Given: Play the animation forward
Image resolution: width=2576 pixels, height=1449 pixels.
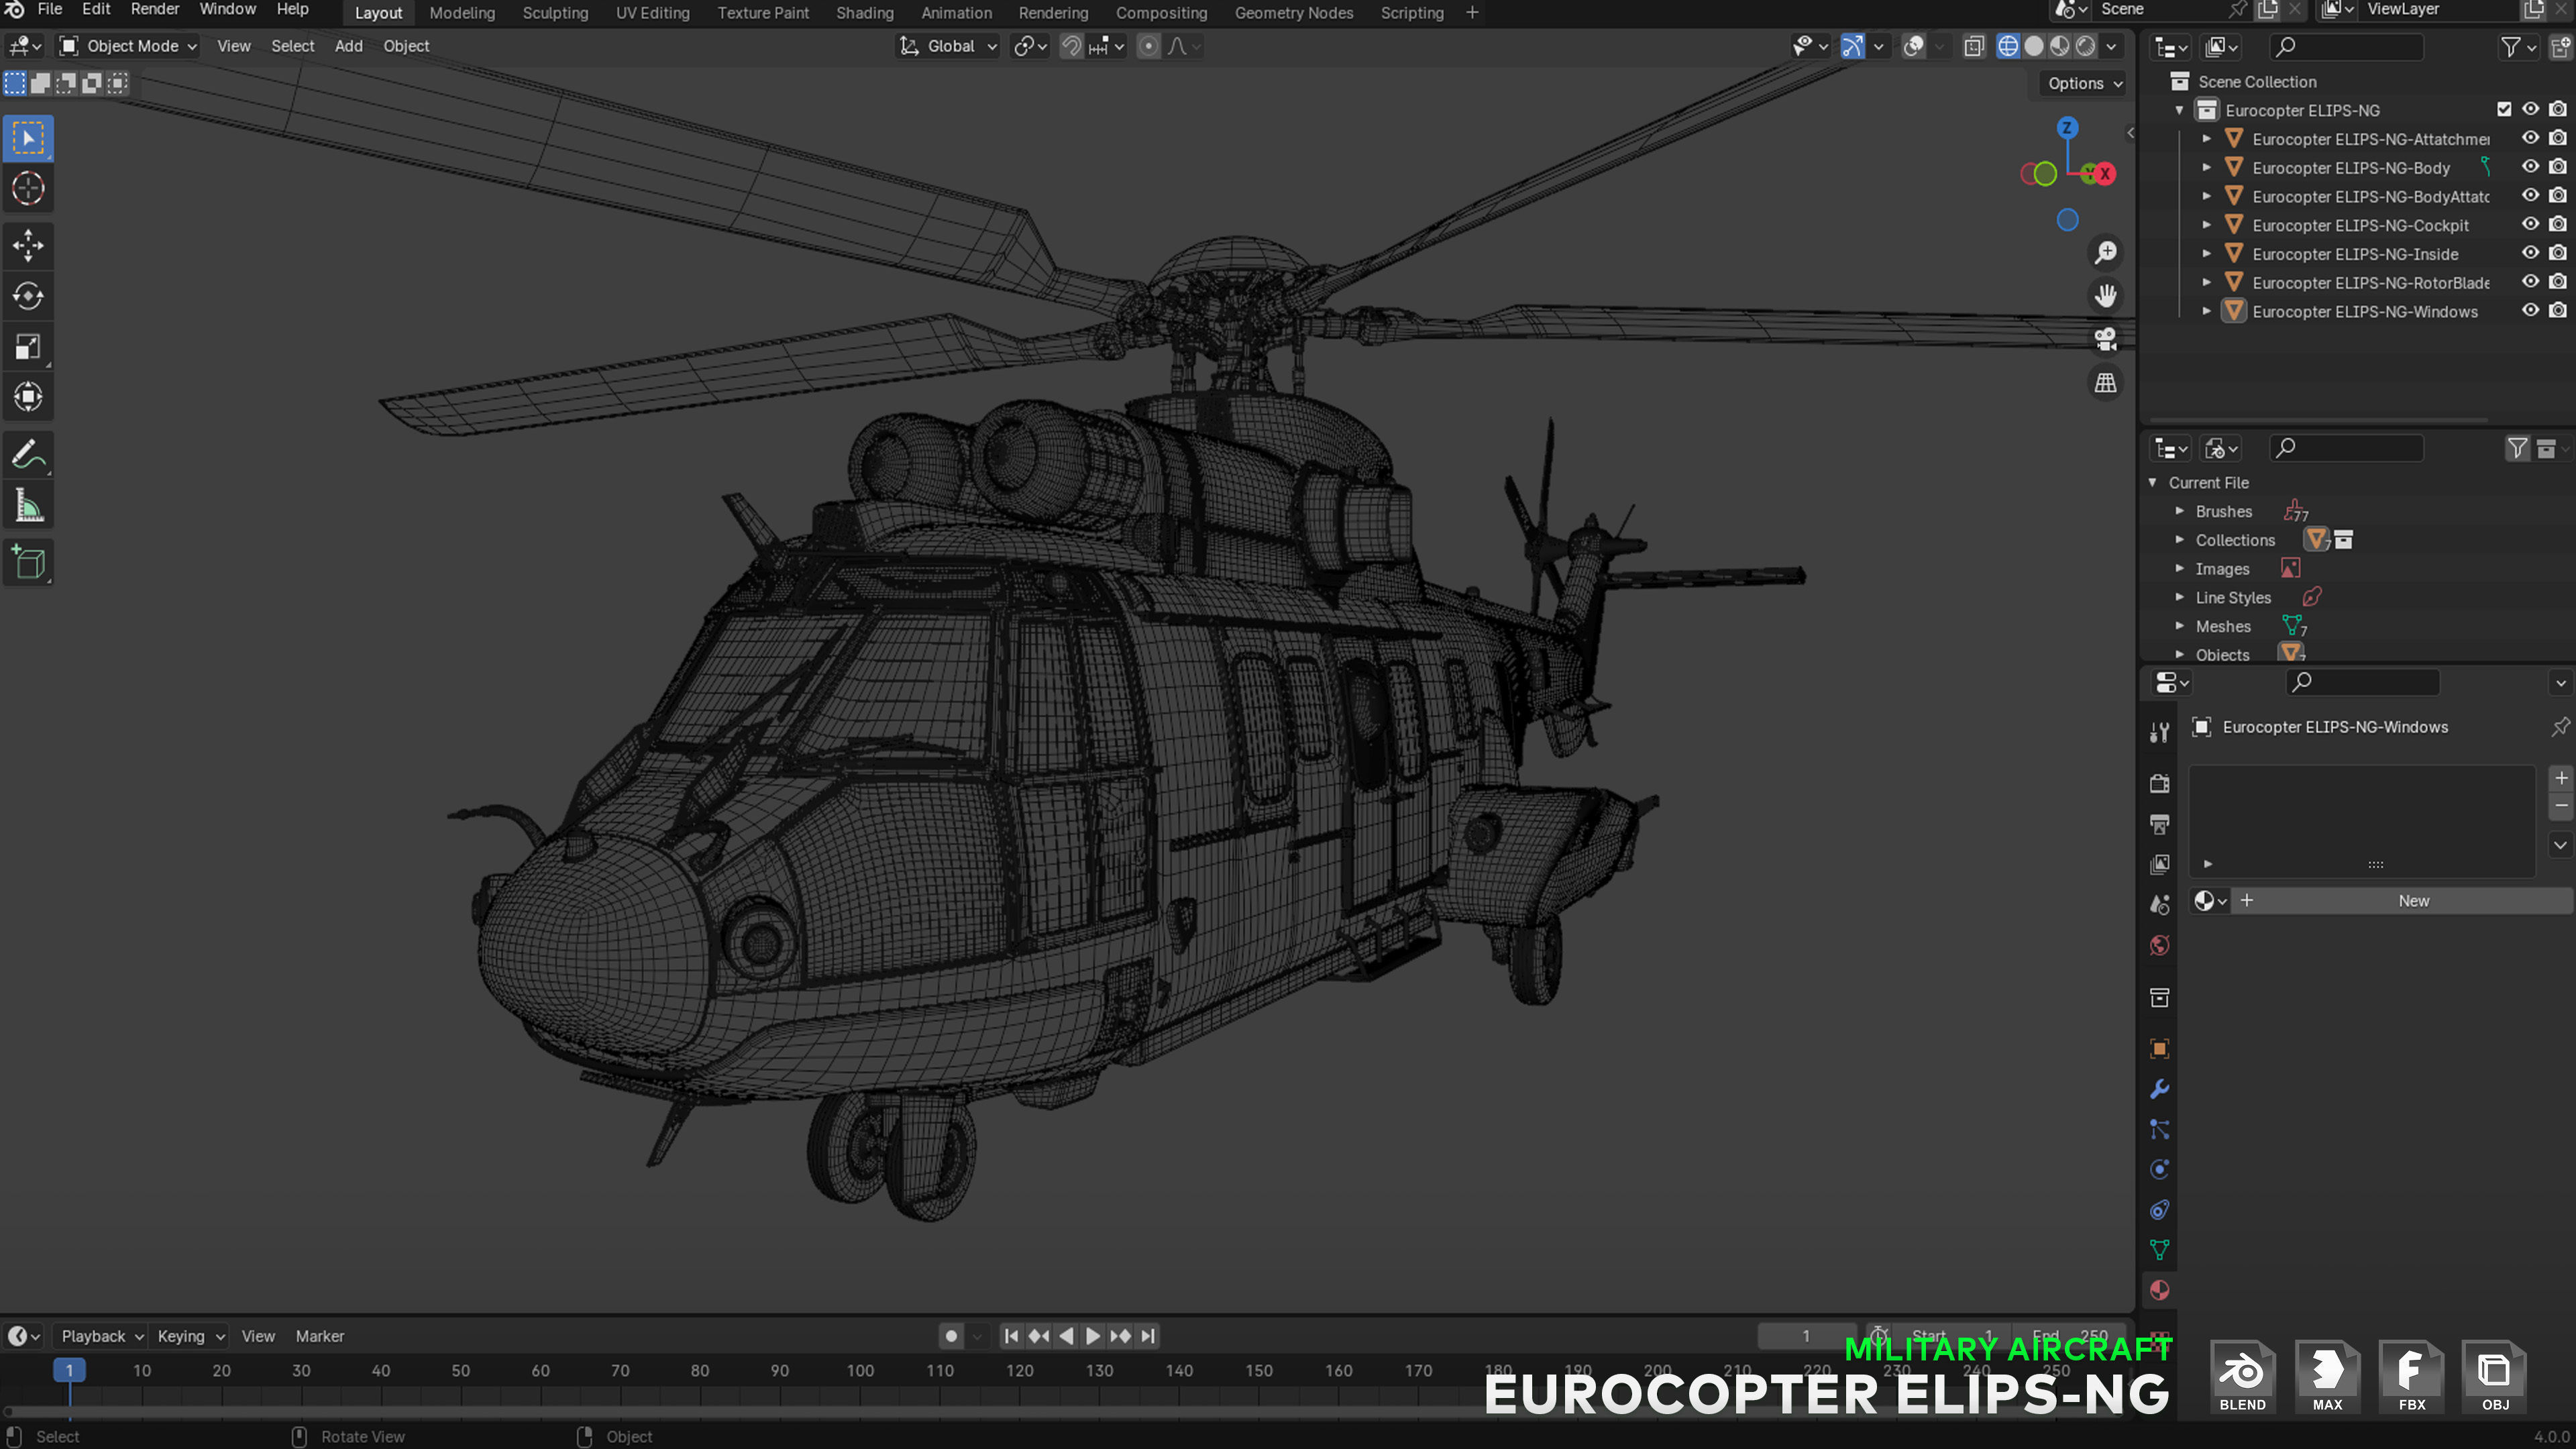Looking at the screenshot, I should point(1093,1336).
